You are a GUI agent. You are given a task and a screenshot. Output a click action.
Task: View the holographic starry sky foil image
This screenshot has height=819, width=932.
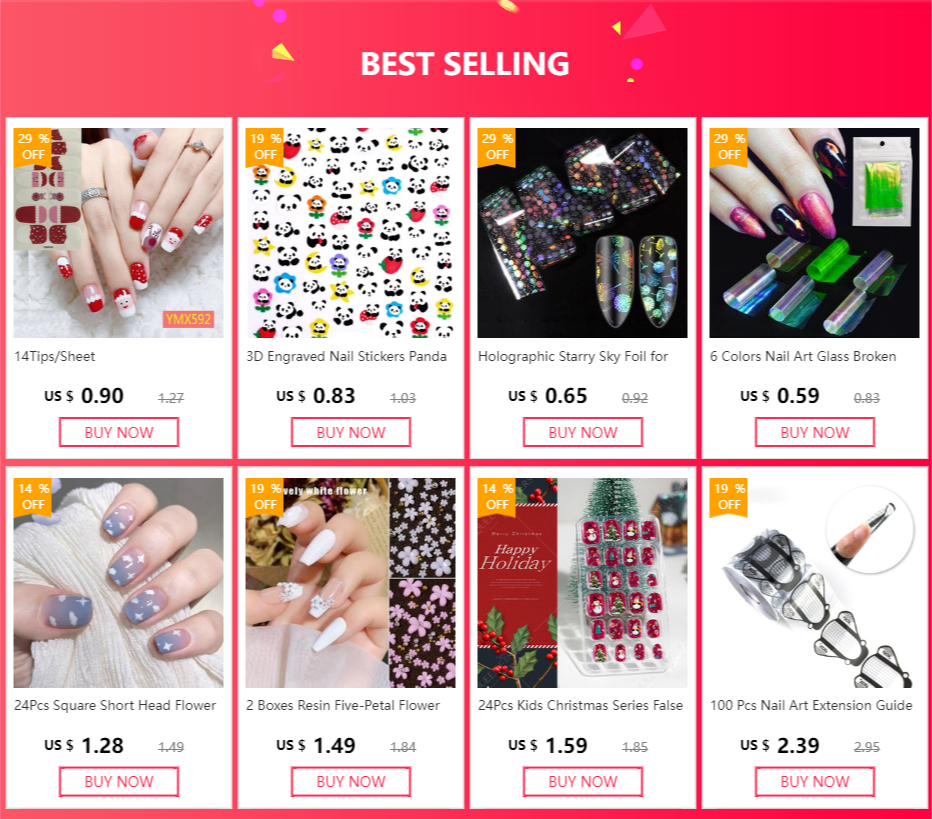582,232
